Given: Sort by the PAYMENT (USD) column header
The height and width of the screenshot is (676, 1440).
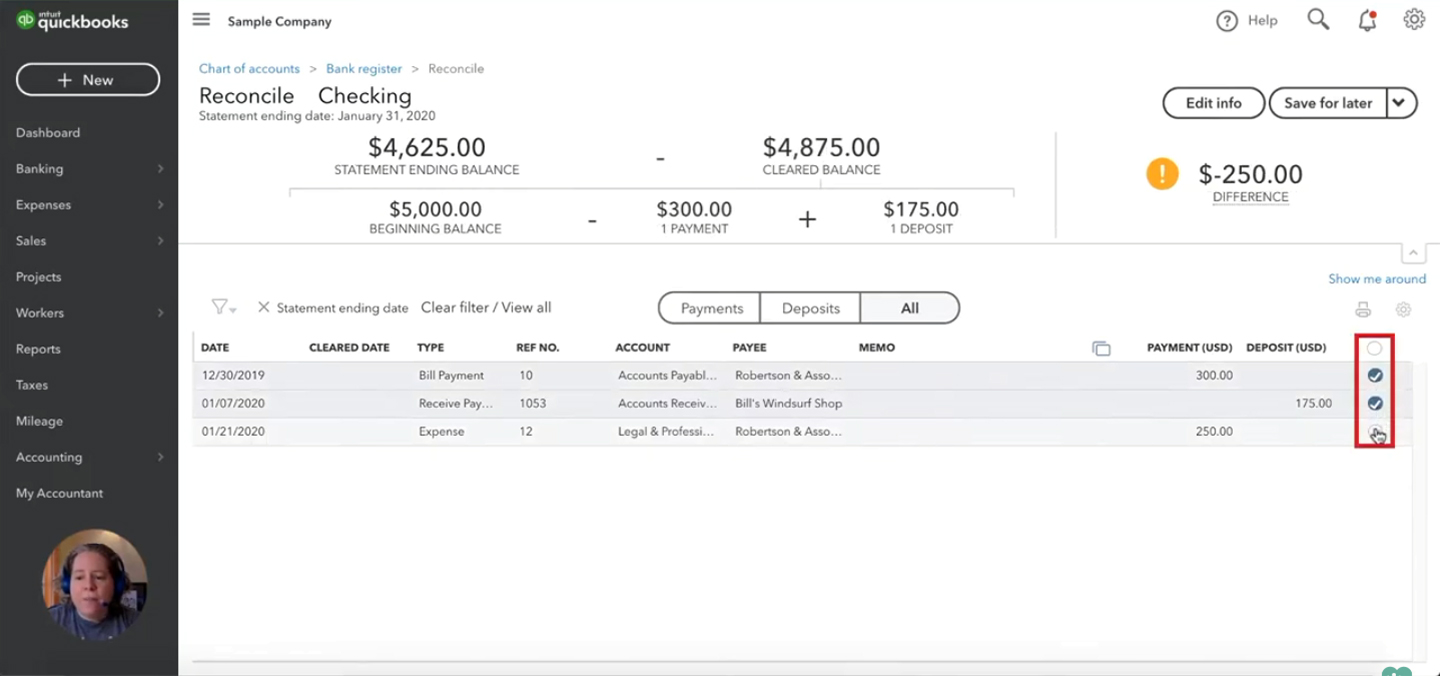Looking at the screenshot, I should (x=1189, y=348).
